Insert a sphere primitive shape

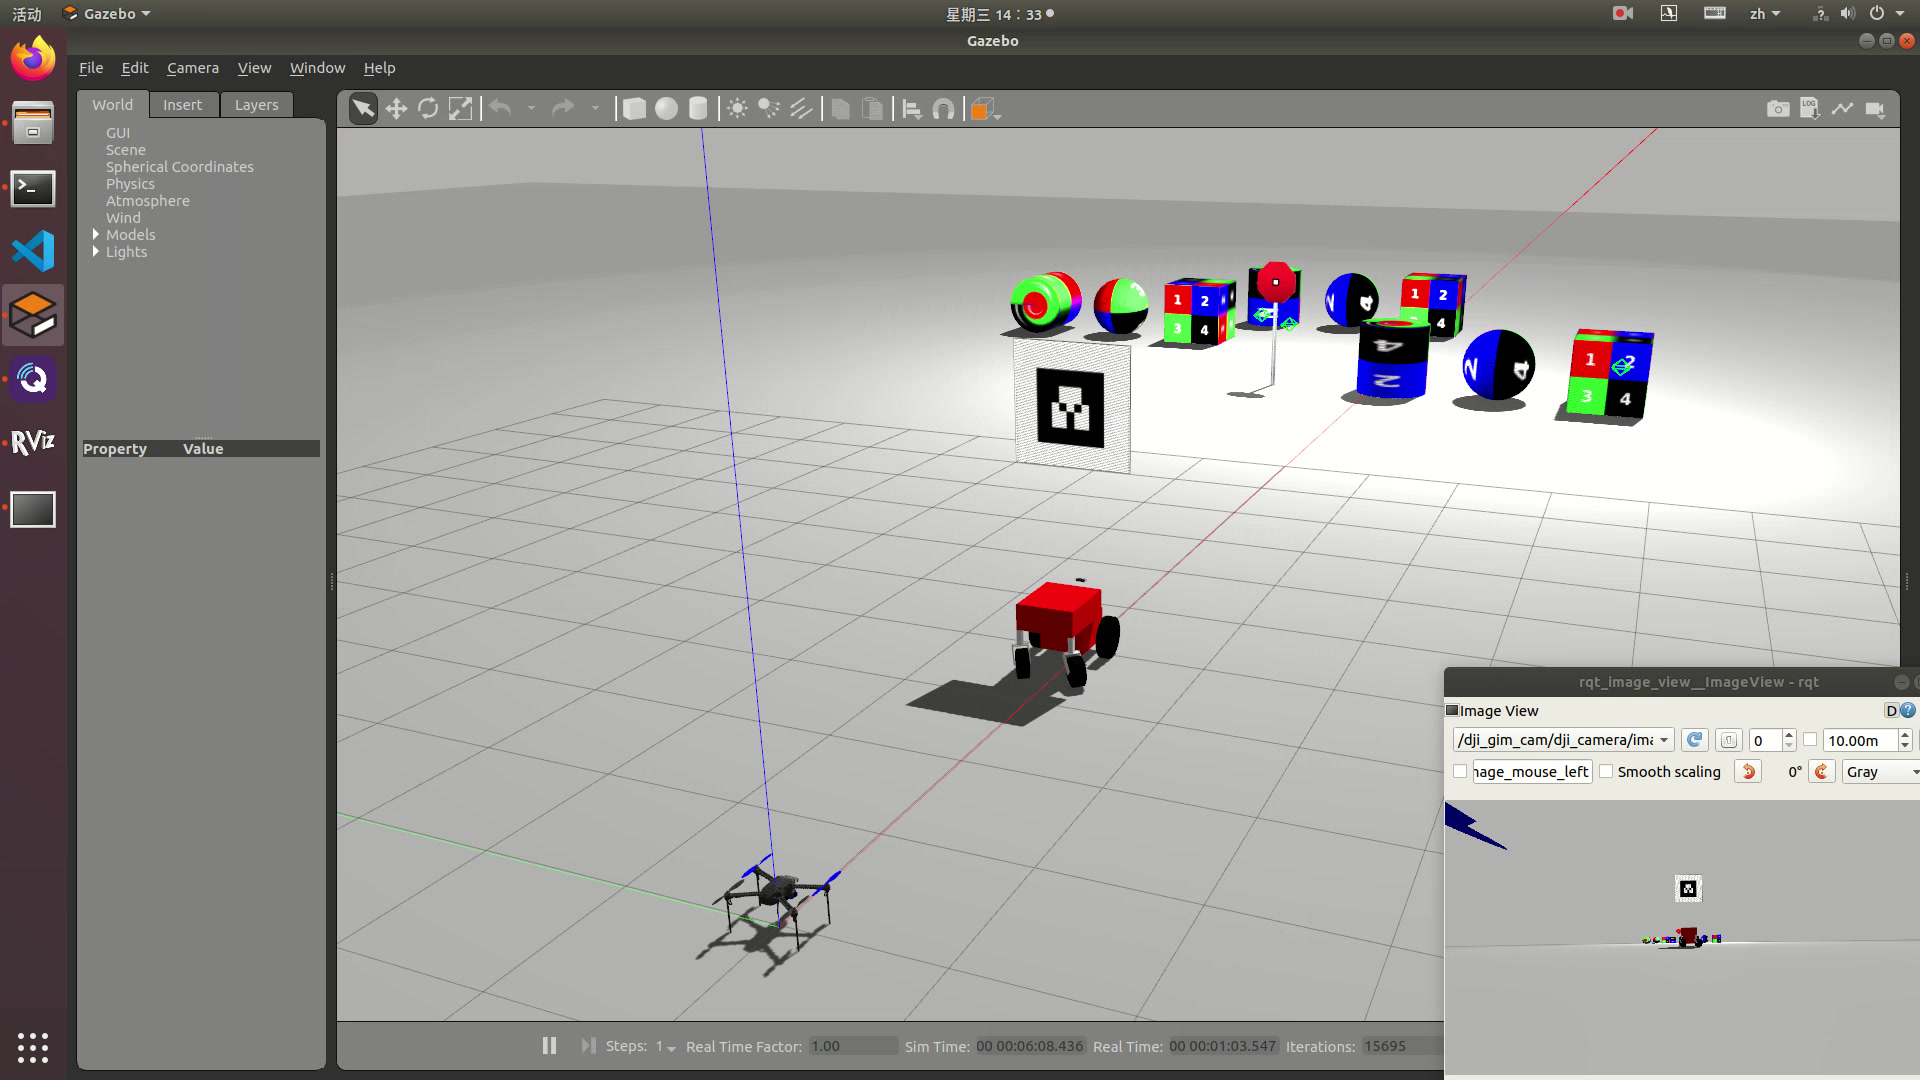(666, 109)
